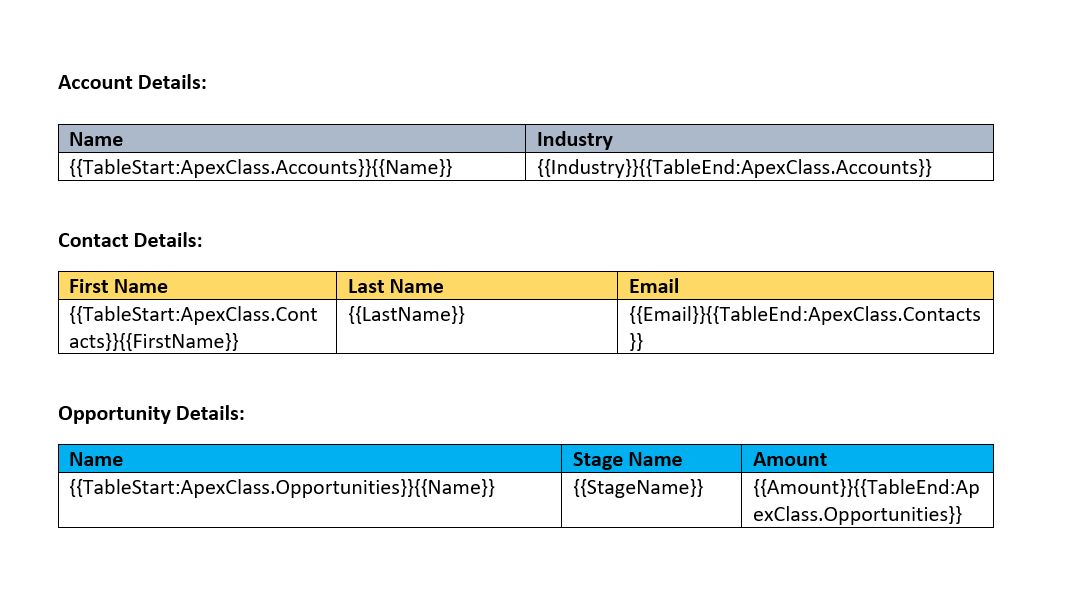
Task: Click the Contact Details heading
Action: tap(130, 240)
